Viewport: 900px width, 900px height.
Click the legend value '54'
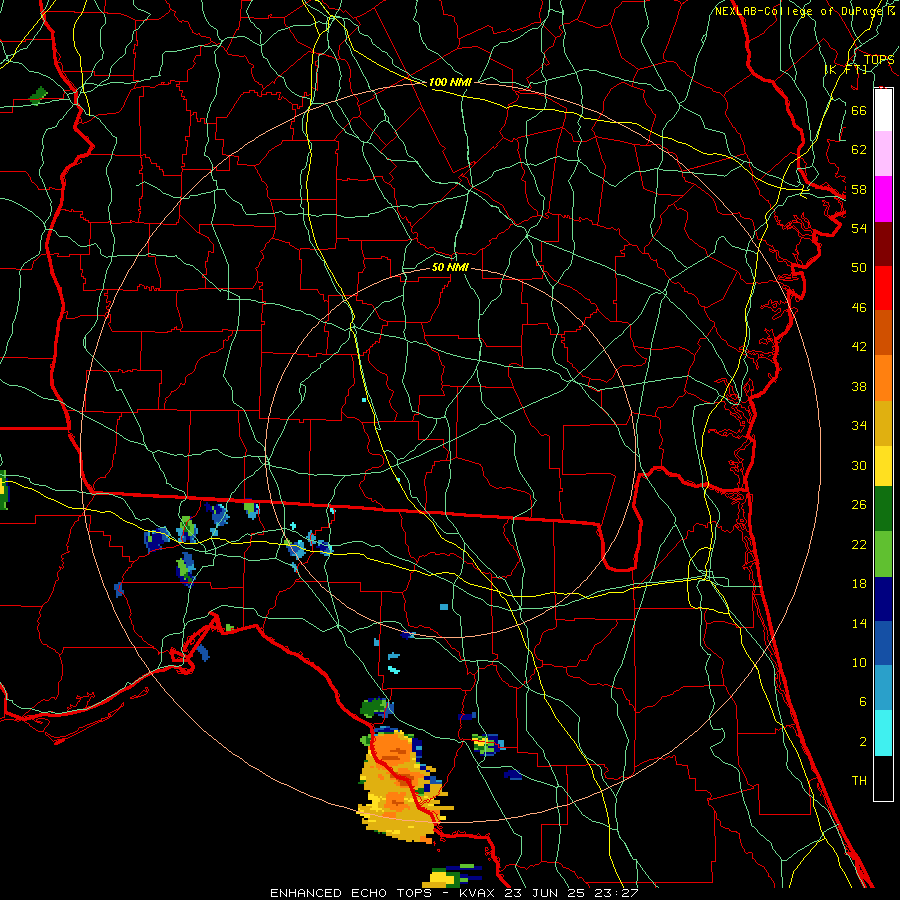(859, 228)
